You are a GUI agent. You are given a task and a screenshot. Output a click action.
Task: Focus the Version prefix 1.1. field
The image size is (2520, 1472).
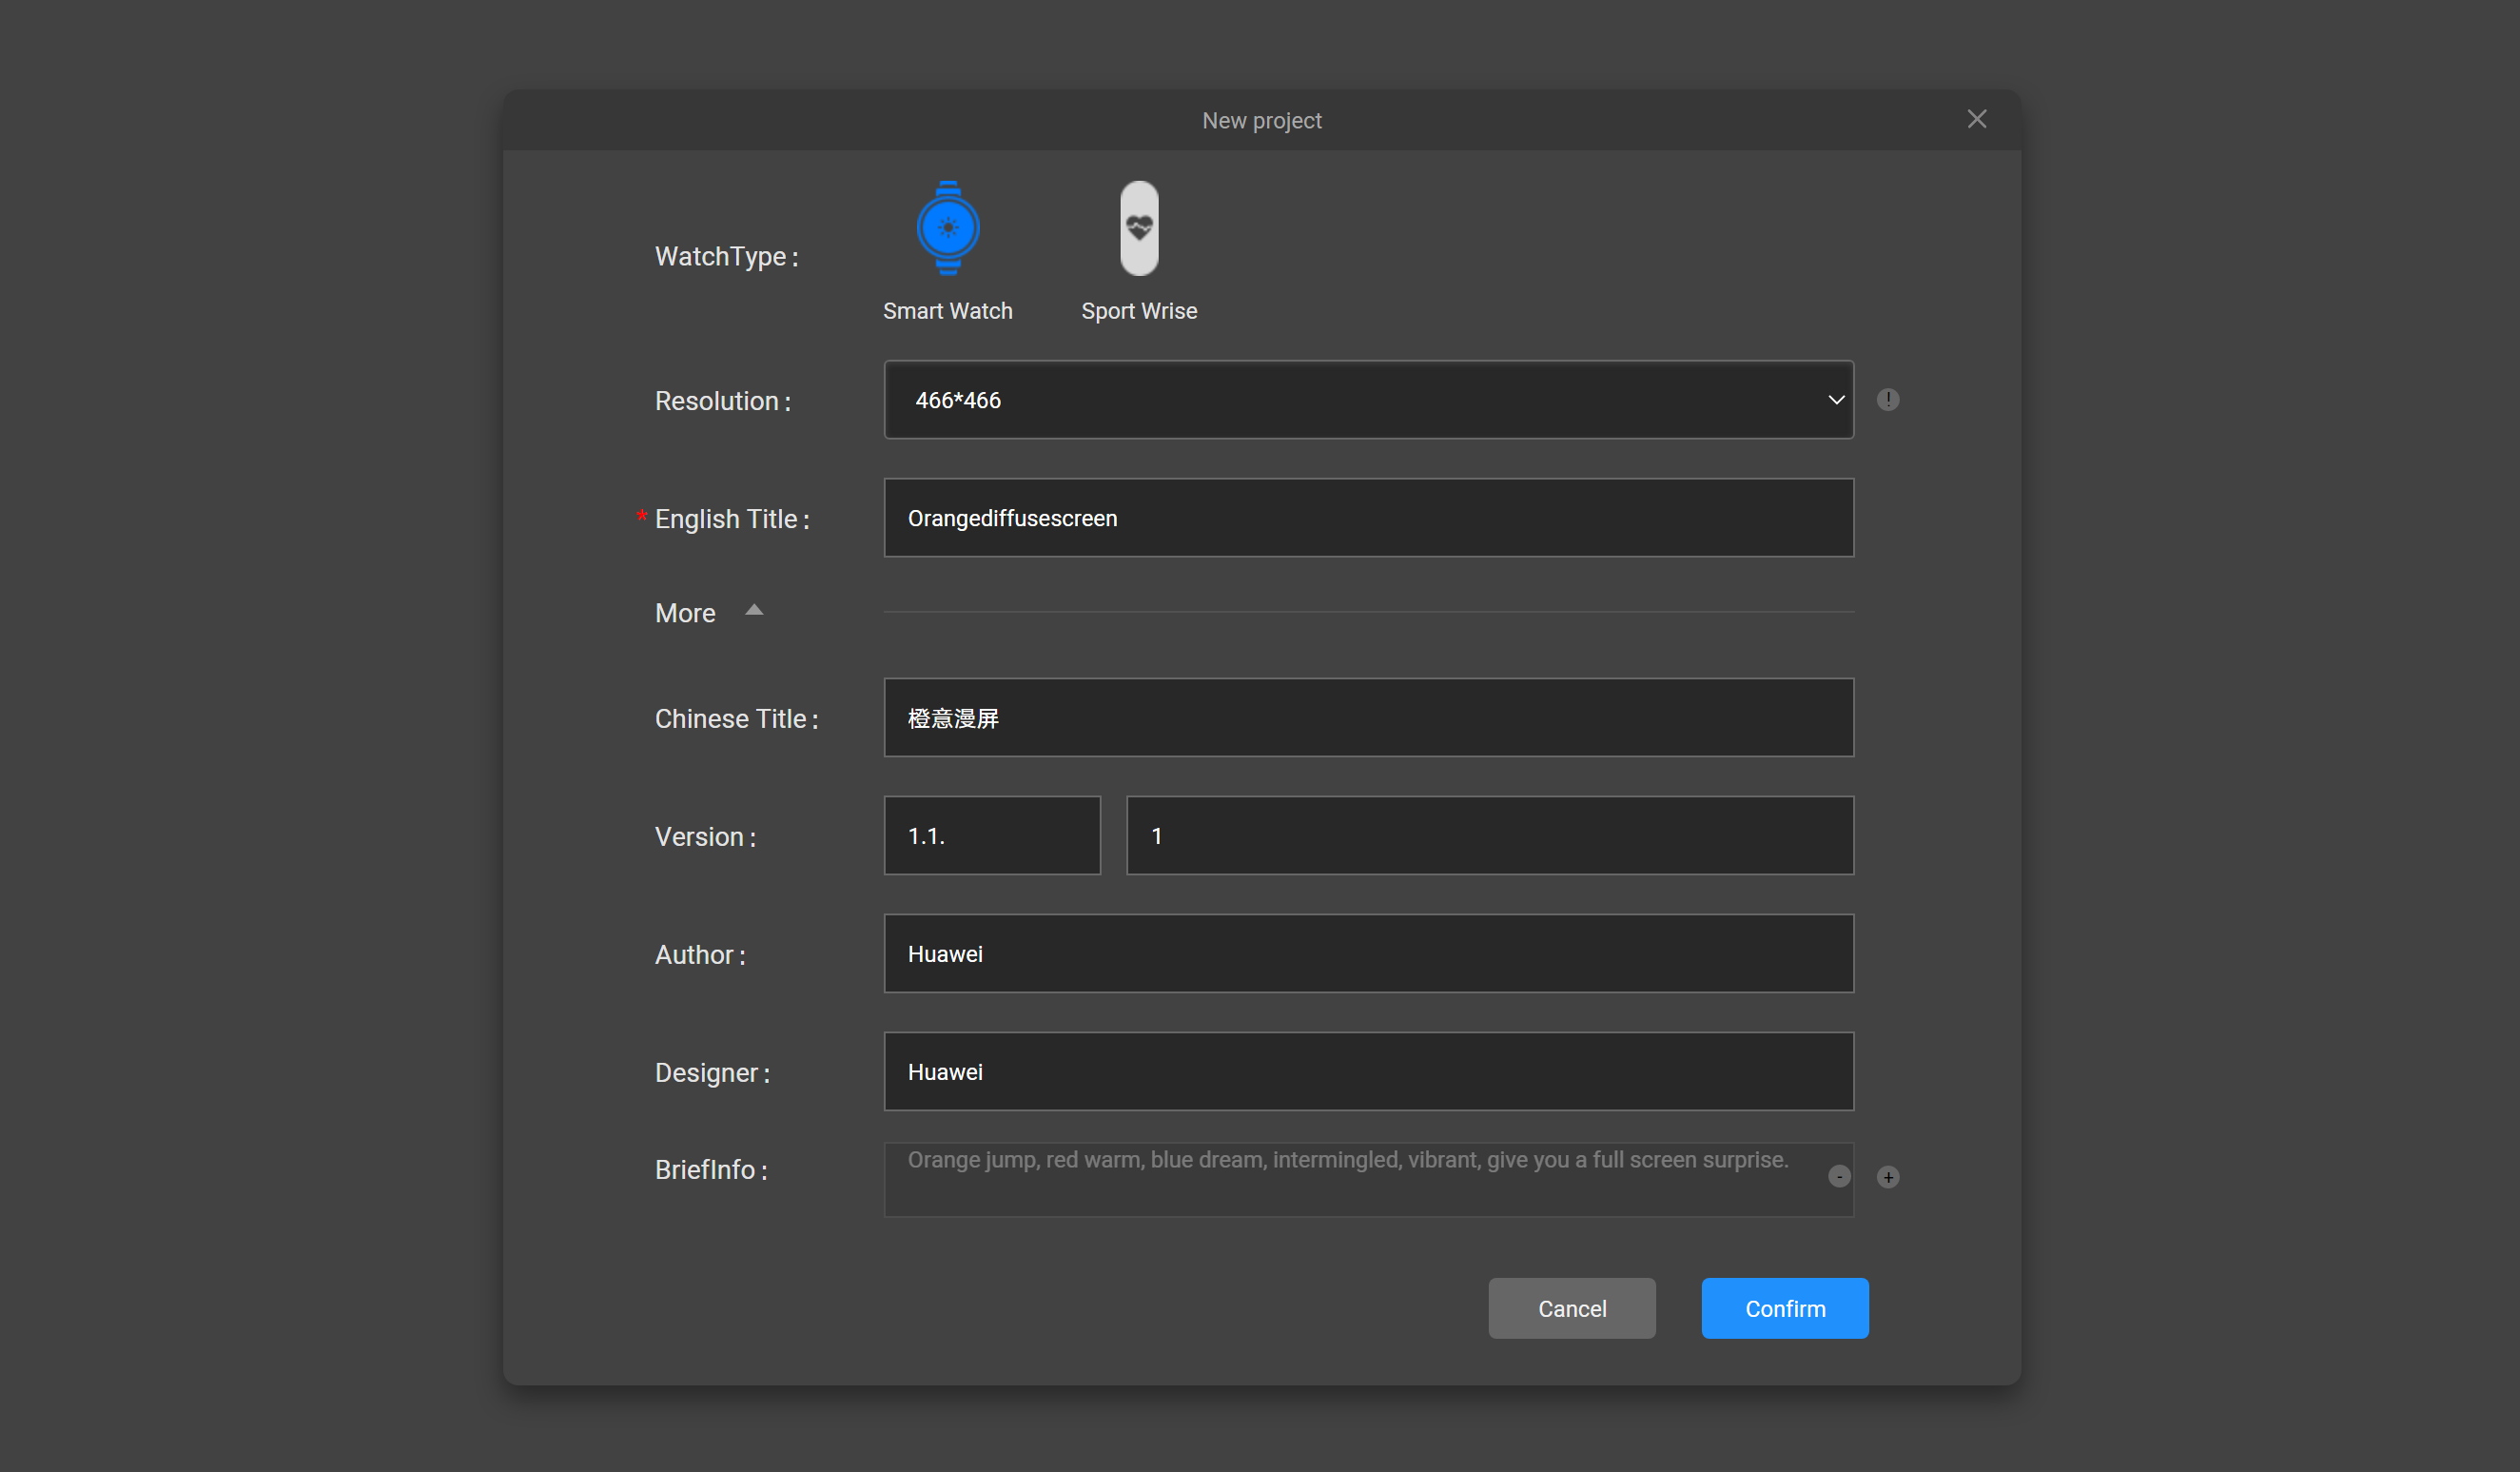pos(991,836)
